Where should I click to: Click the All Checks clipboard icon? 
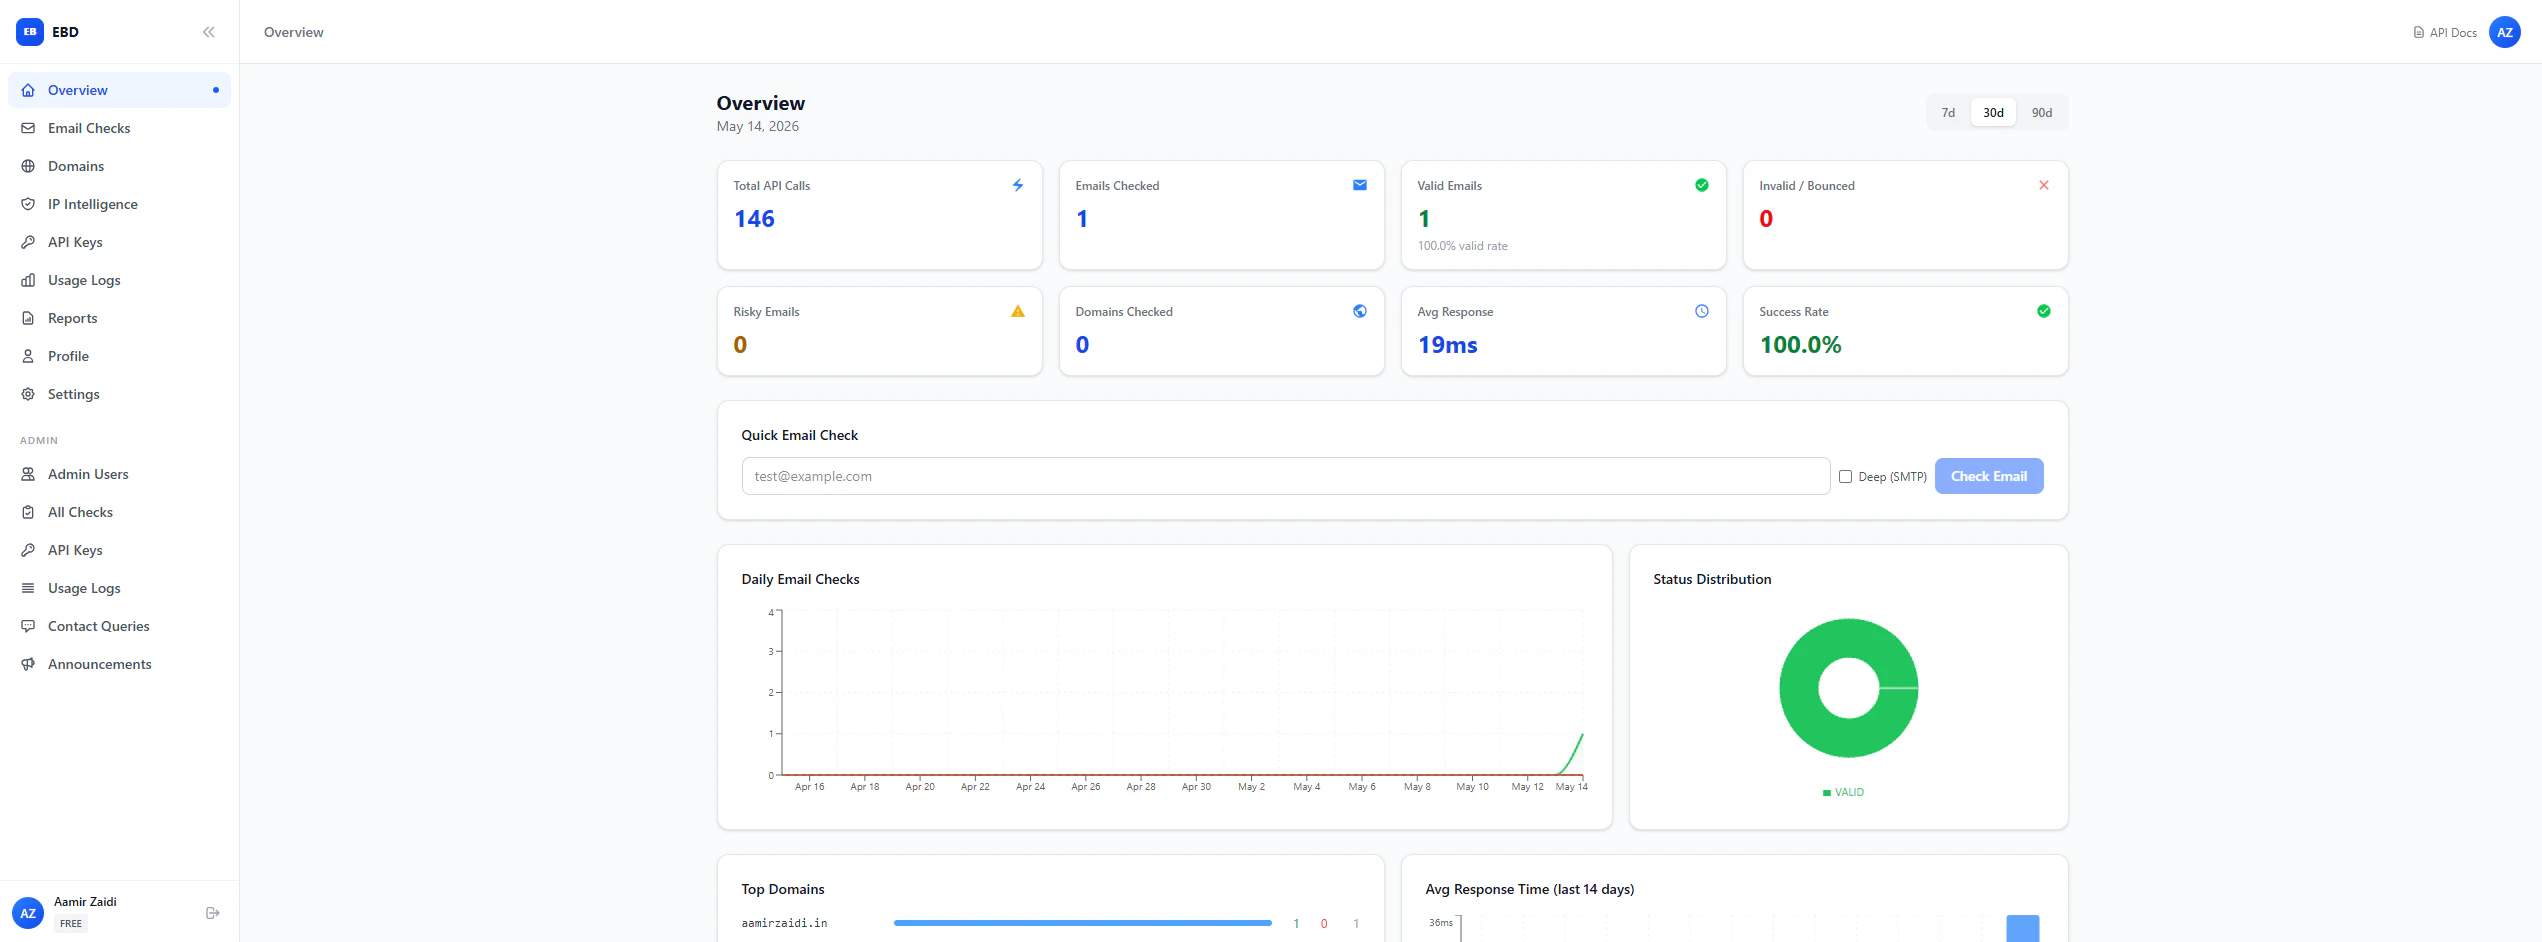pyautogui.click(x=28, y=512)
